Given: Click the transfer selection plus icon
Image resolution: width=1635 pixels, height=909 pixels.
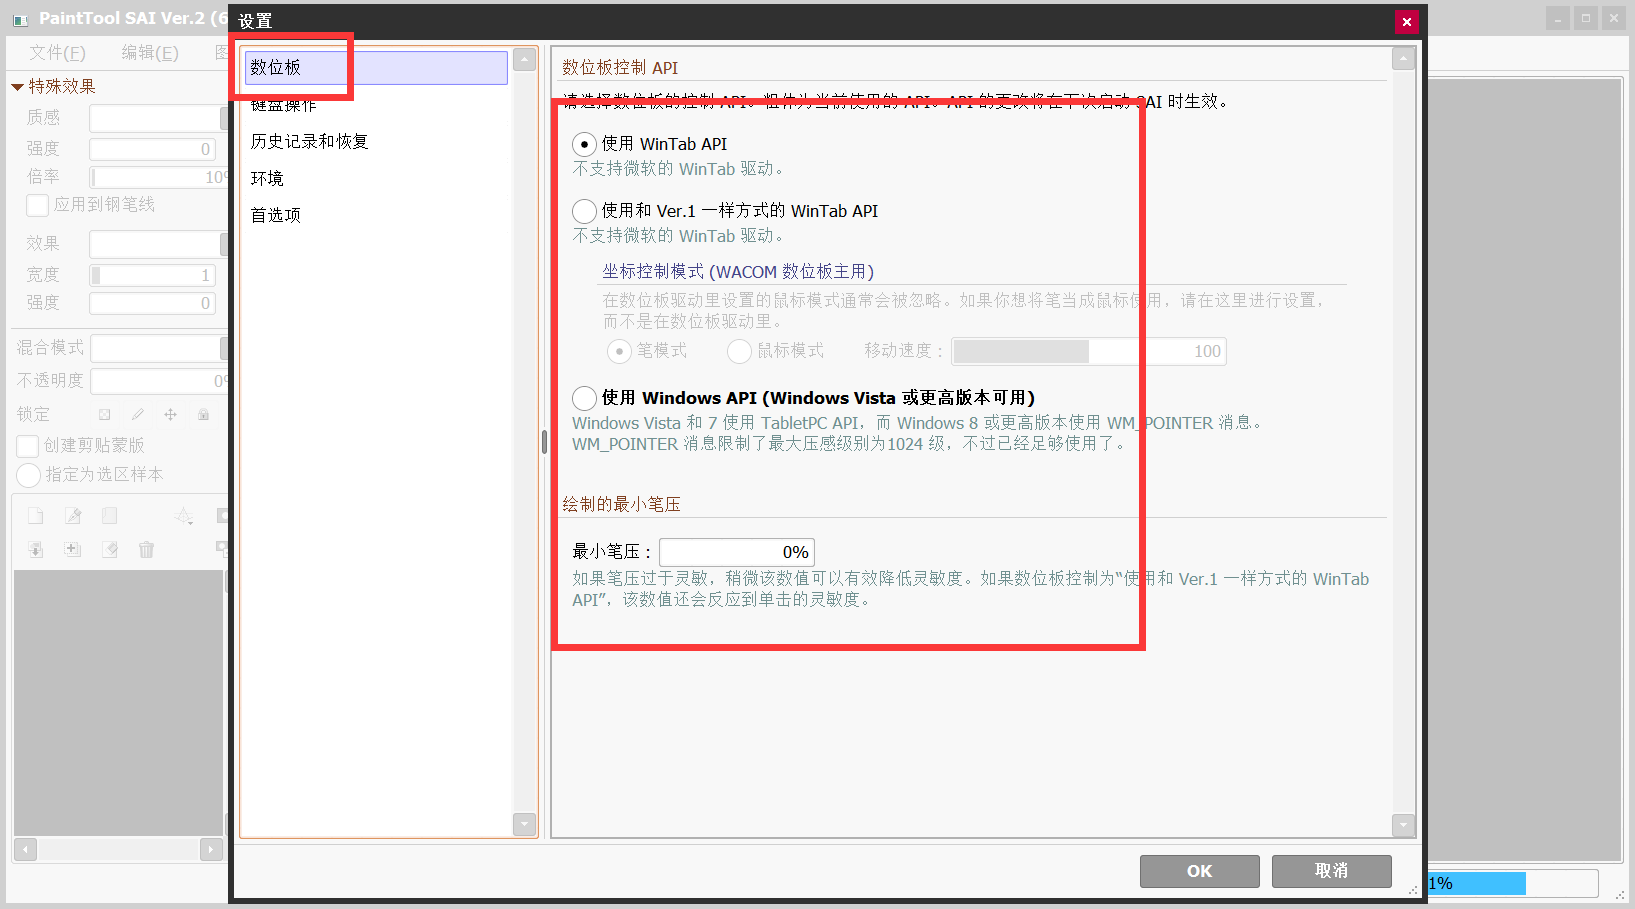Looking at the screenshot, I should tap(73, 549).
